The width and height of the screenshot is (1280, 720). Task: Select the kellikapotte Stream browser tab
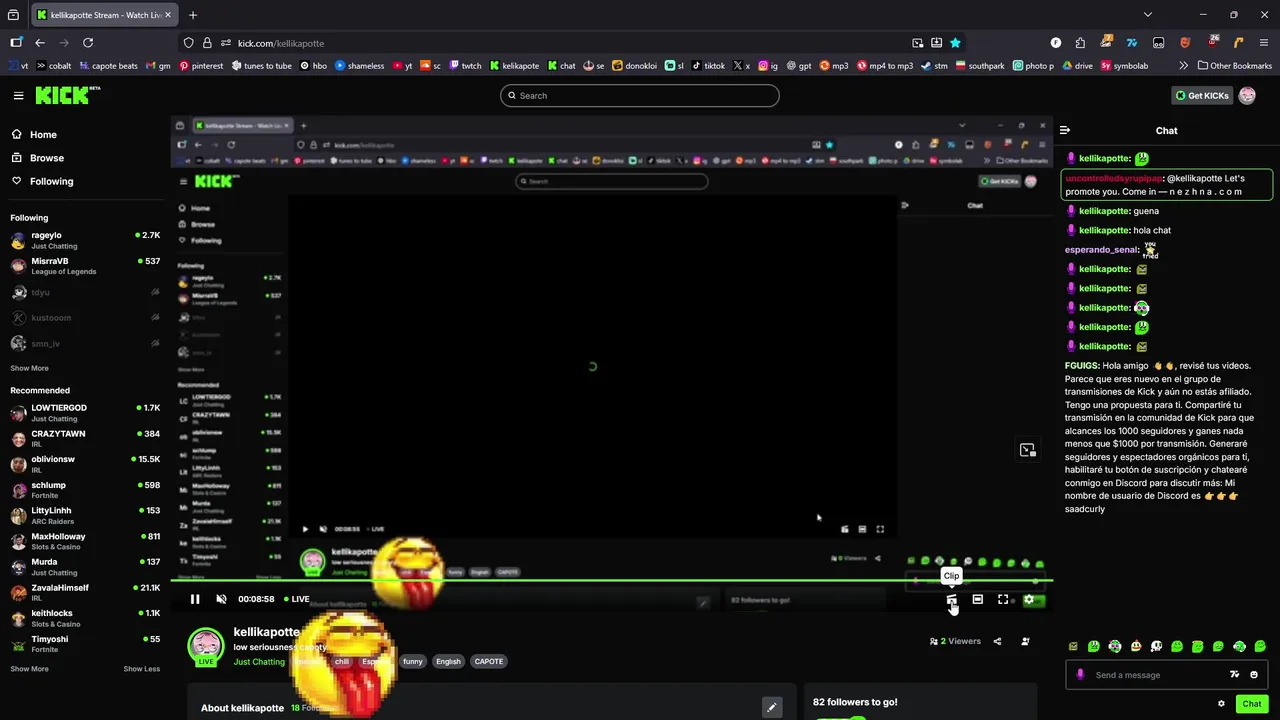103,15
